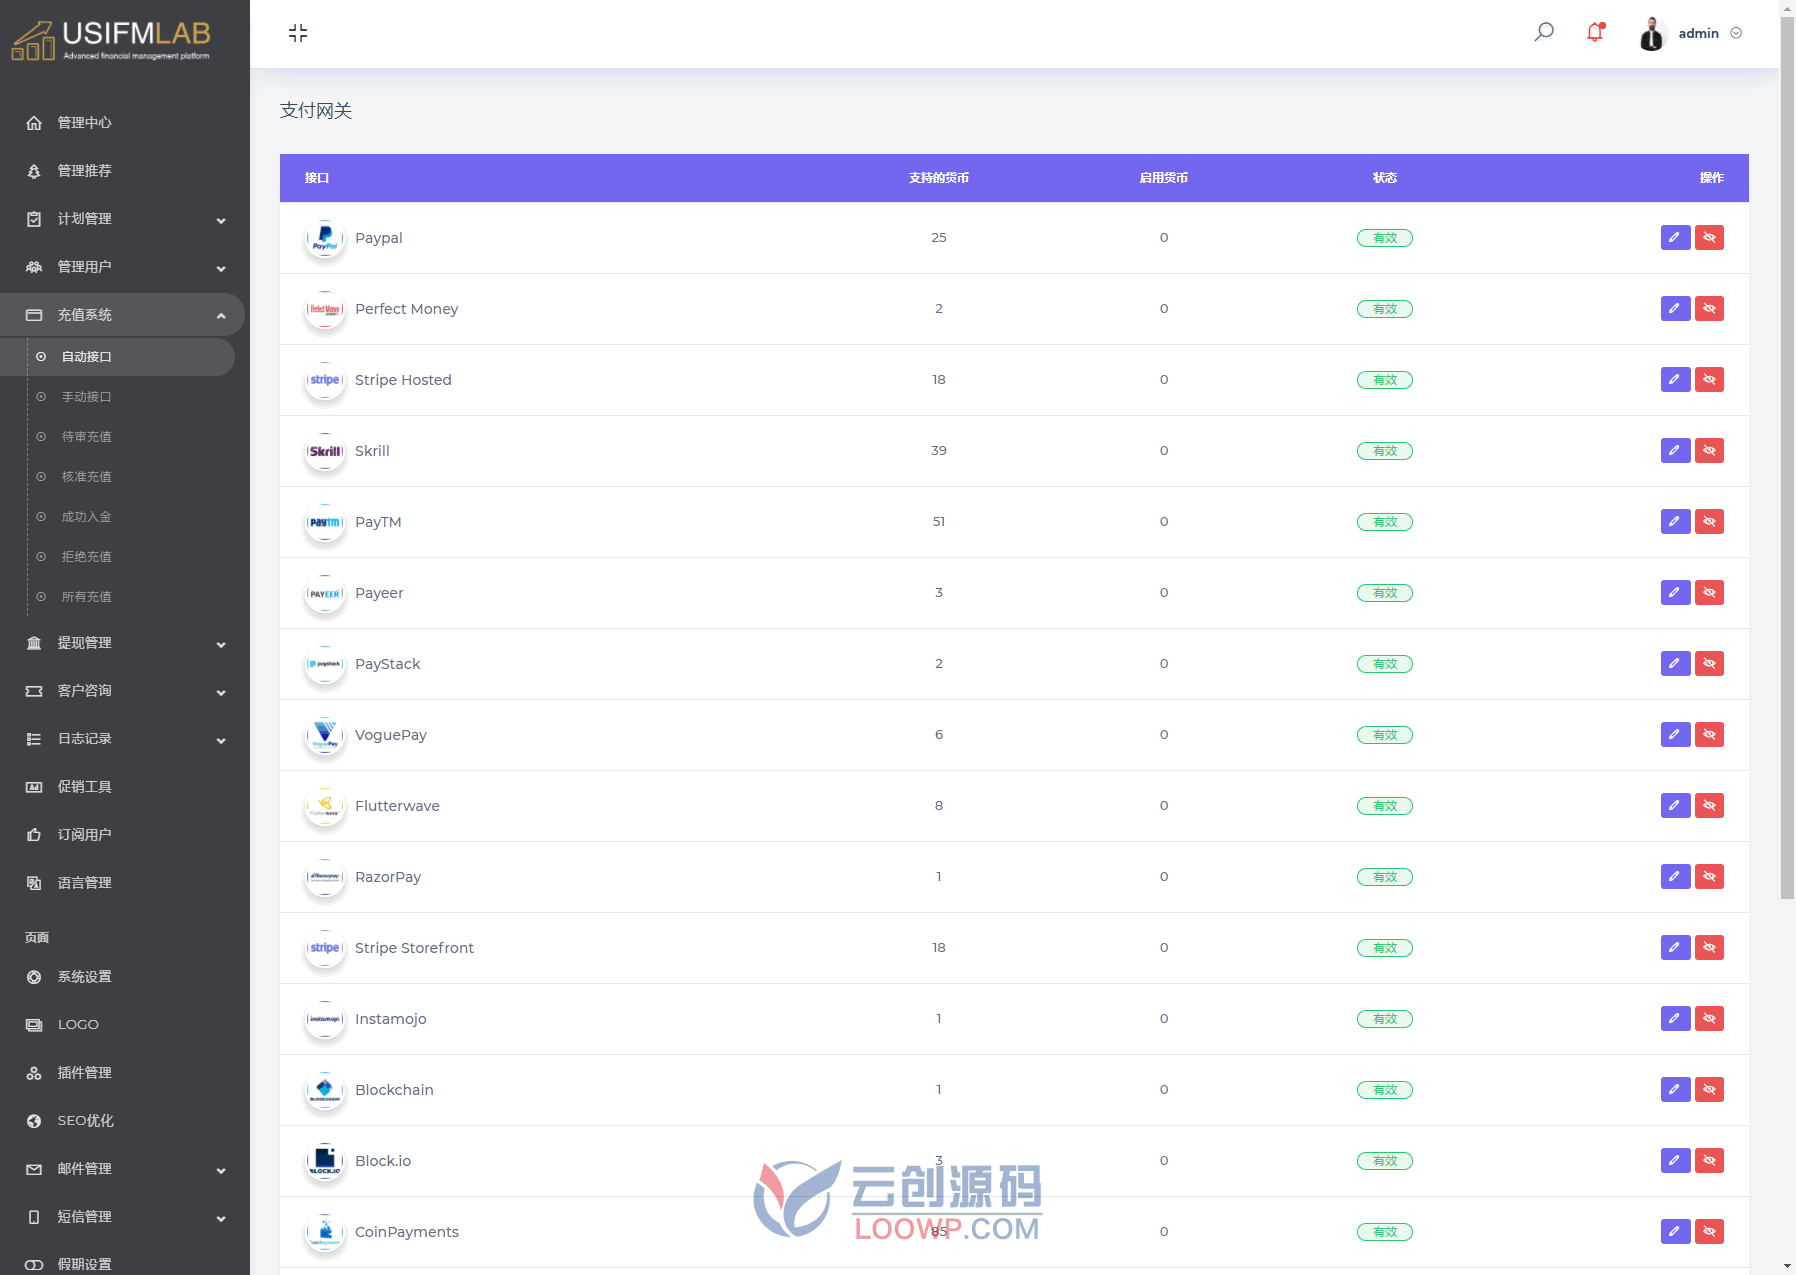The height and width of the screenshot is (1275, 1796).
Task: Disable the Skrill gateway
Action: coord(1709,451)
